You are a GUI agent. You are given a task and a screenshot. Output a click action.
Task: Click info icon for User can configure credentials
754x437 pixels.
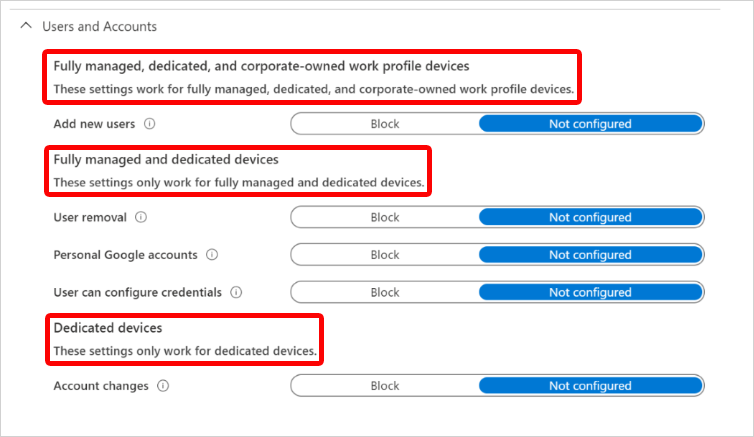(x=237, y=293)
